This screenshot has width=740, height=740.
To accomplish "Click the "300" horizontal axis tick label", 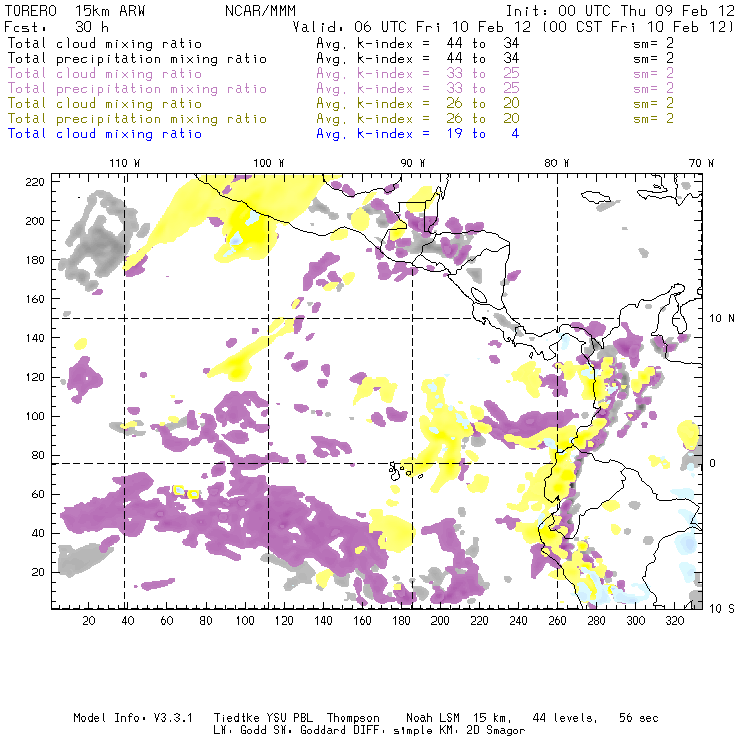I will point(636,621).
